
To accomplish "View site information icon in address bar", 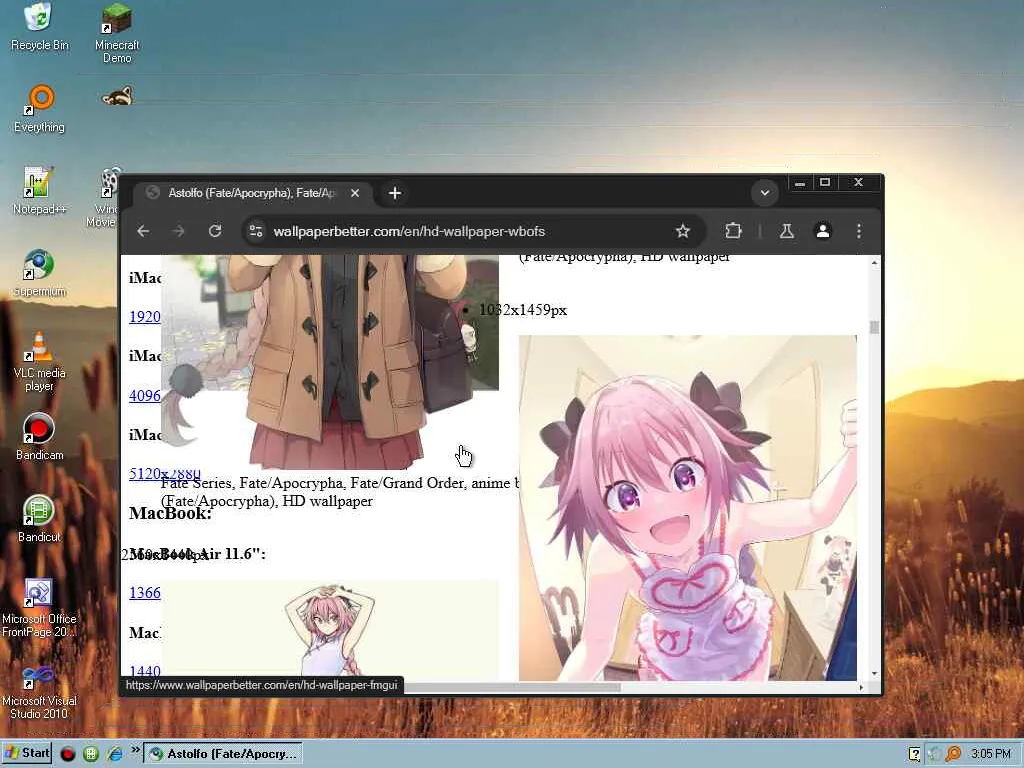I will pos(256,231).
